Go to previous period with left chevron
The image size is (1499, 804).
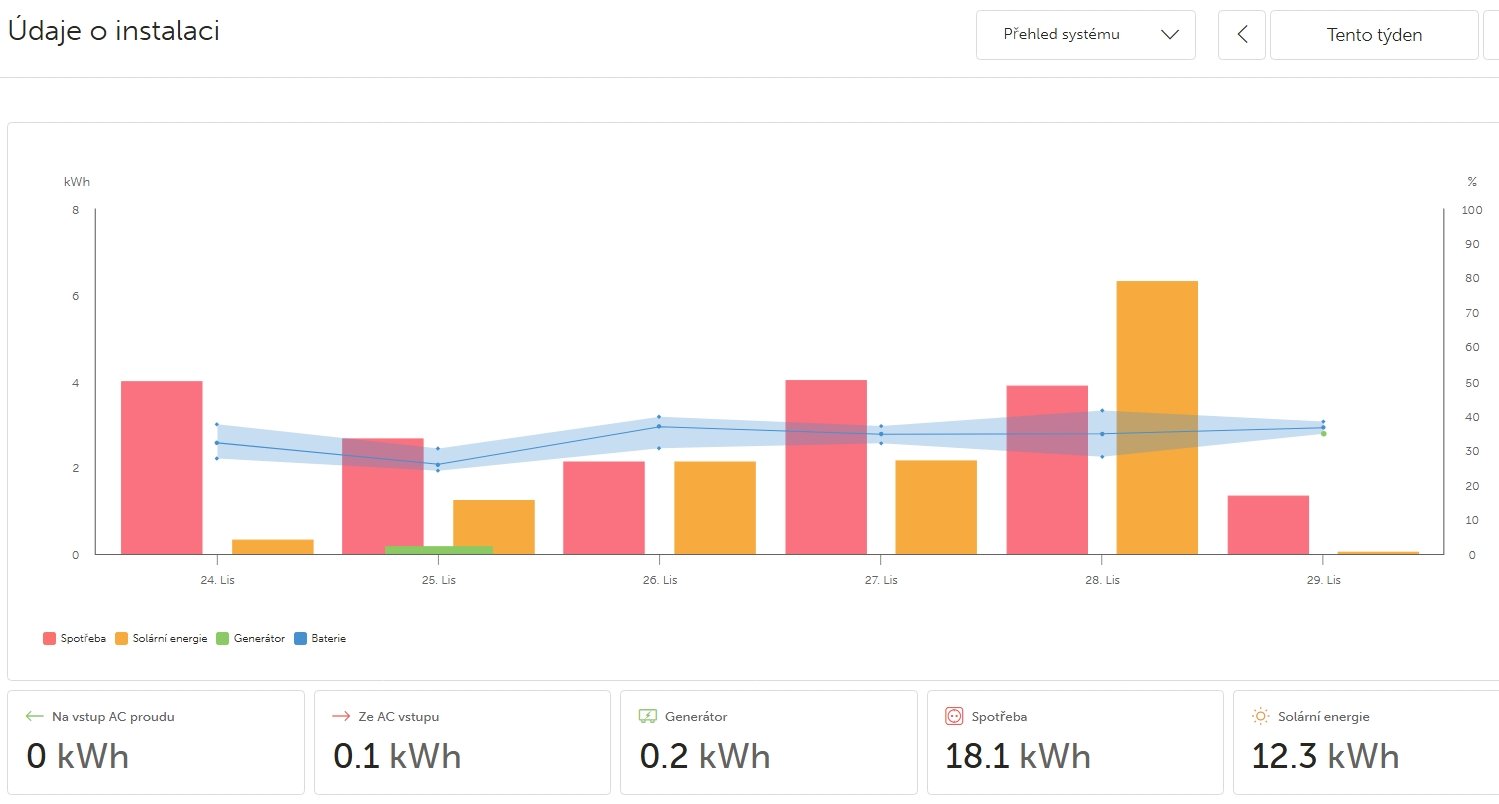point(1242,35)
